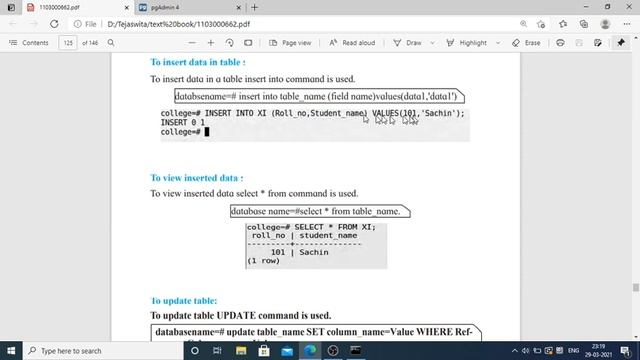Close the 1103000662.pdf tab
The width and height of the screenshot is (640, 360).
coord(127,7)
